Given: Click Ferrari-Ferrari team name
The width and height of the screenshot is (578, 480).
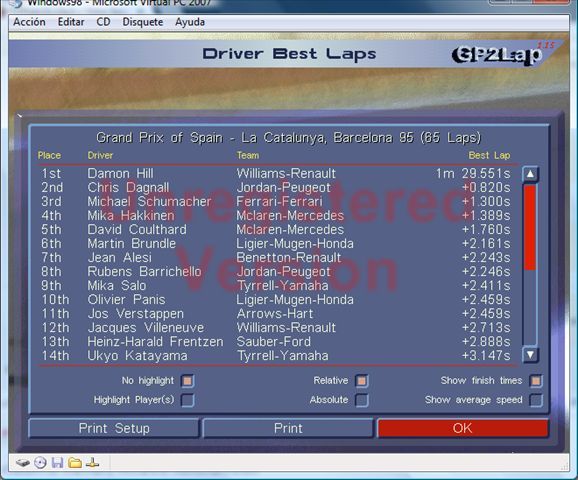Looking at the screenshot, I should coord(279,201).
